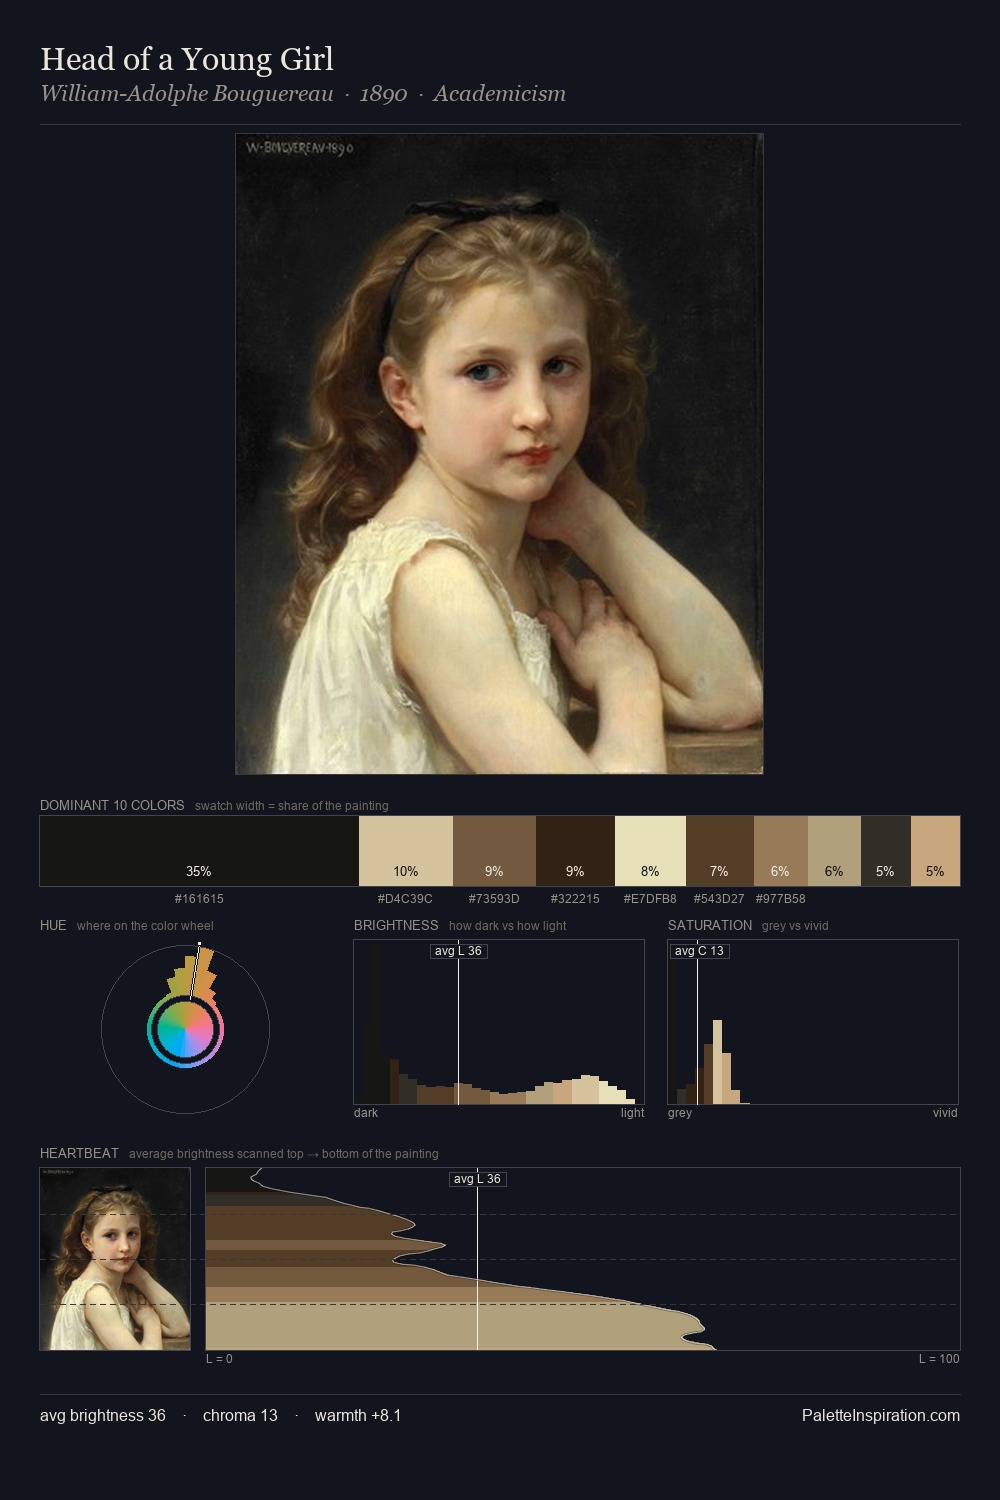Click the "L = 100" axis label
This screenshot has height=1500, width=1000.
tap(939, 1359)
